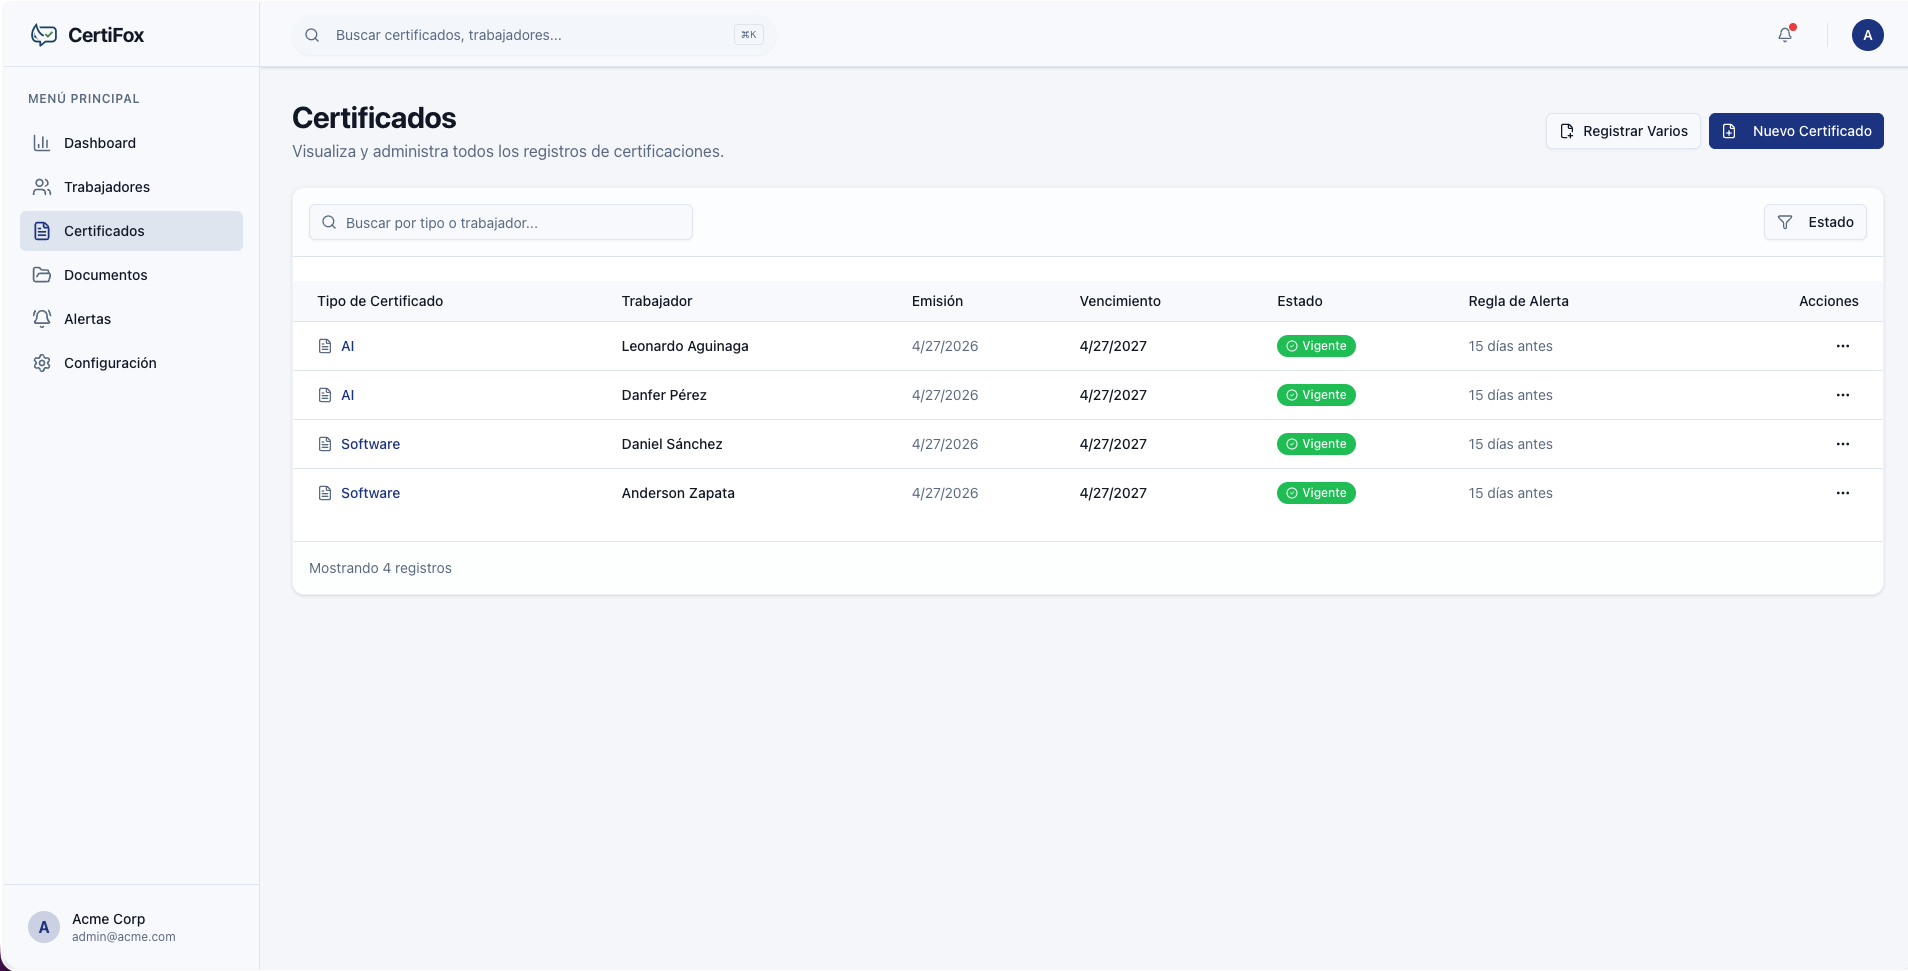Open the Estado filter dropdown

point(1814,222)
